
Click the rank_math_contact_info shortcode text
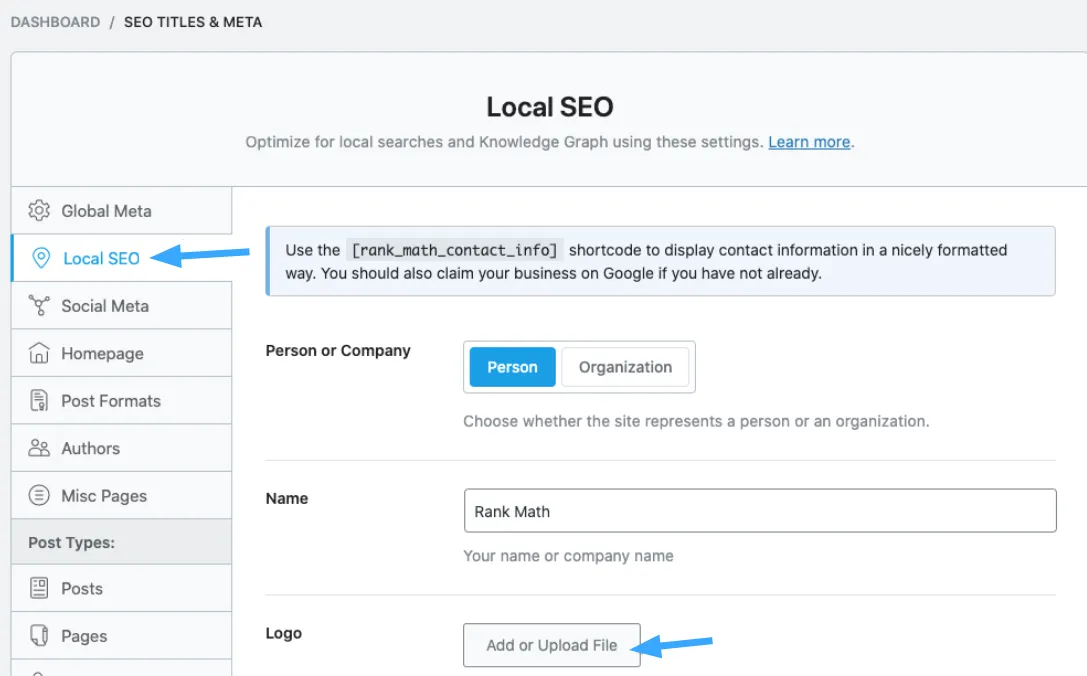coord(455,250)
